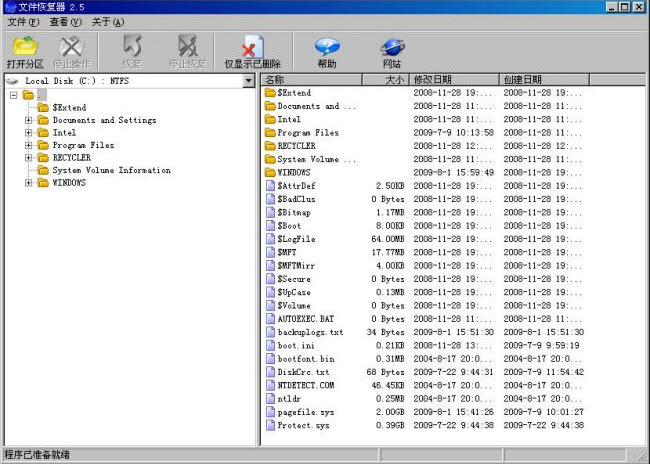650x464 pixels.
Task: Click the 停止恢复 stop recovery icon
Action: click(x=187, y=46)
